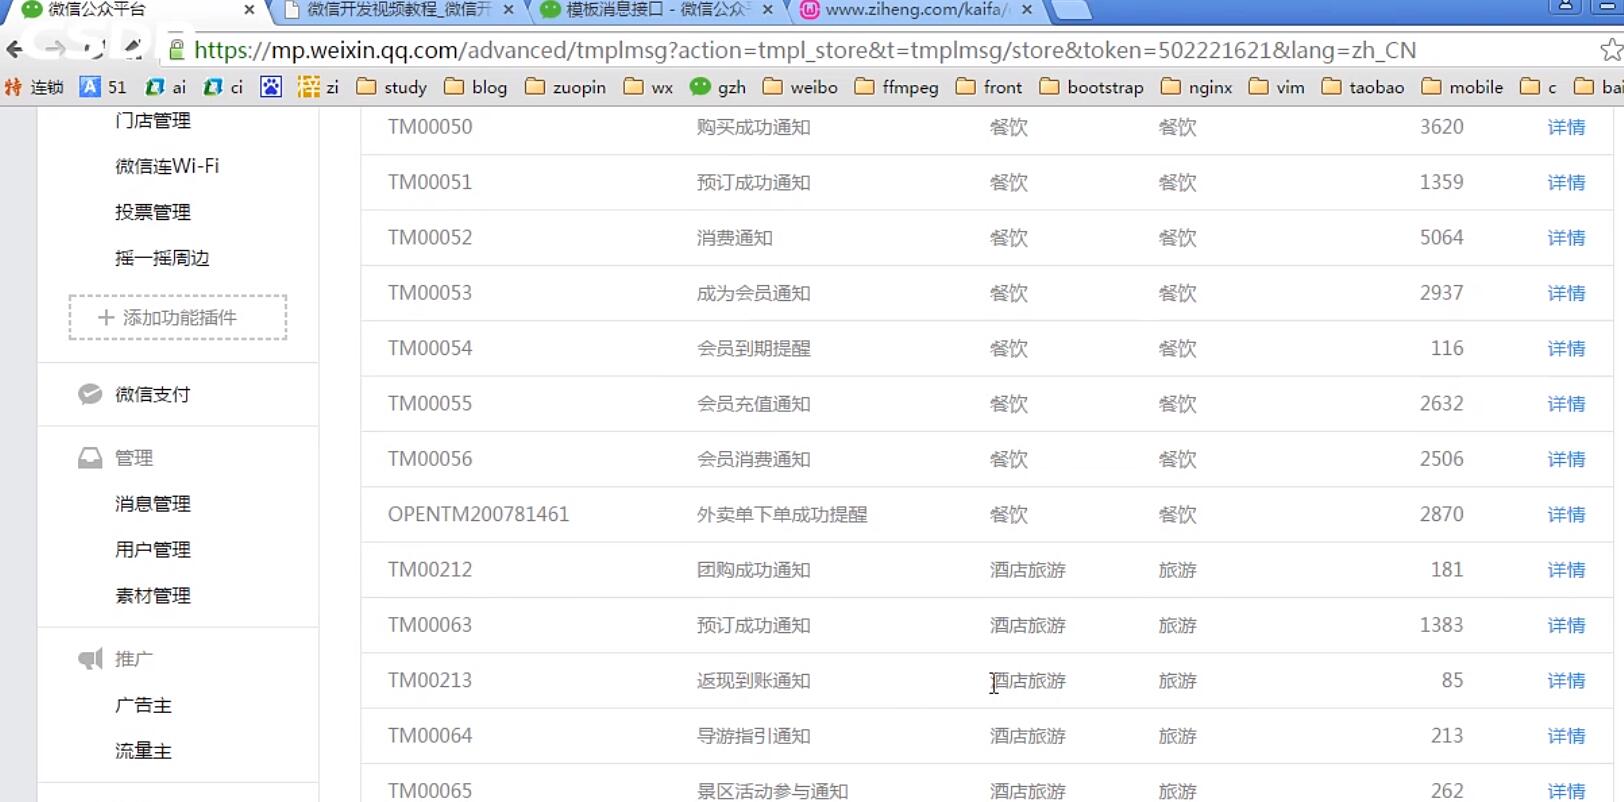1624x802 pixels.
Task: Open the wx bookmark folder
Action: click(648, 87)
